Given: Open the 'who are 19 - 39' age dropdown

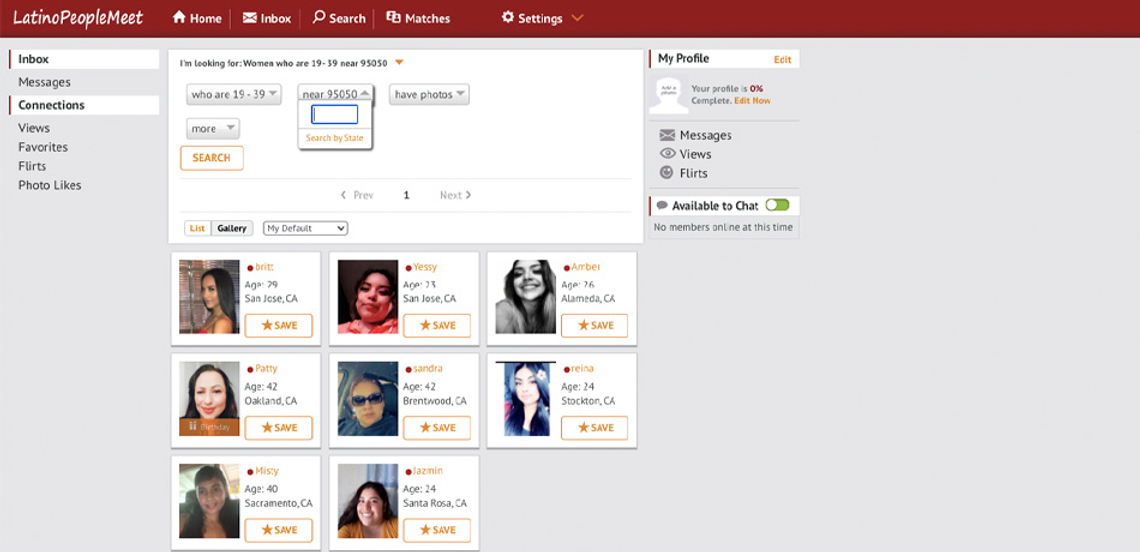Looking at the screenshot, I should coord(234,95).
